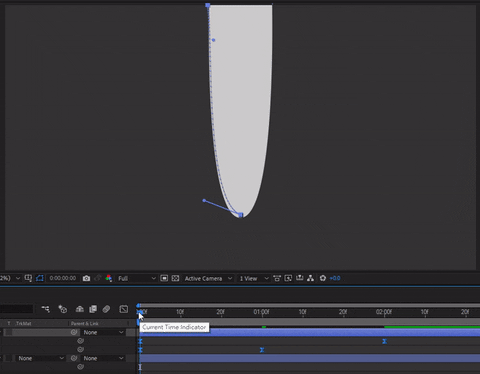Click the second layer's parent pick whip
The image size is (480, 374).
click(74, 358)
